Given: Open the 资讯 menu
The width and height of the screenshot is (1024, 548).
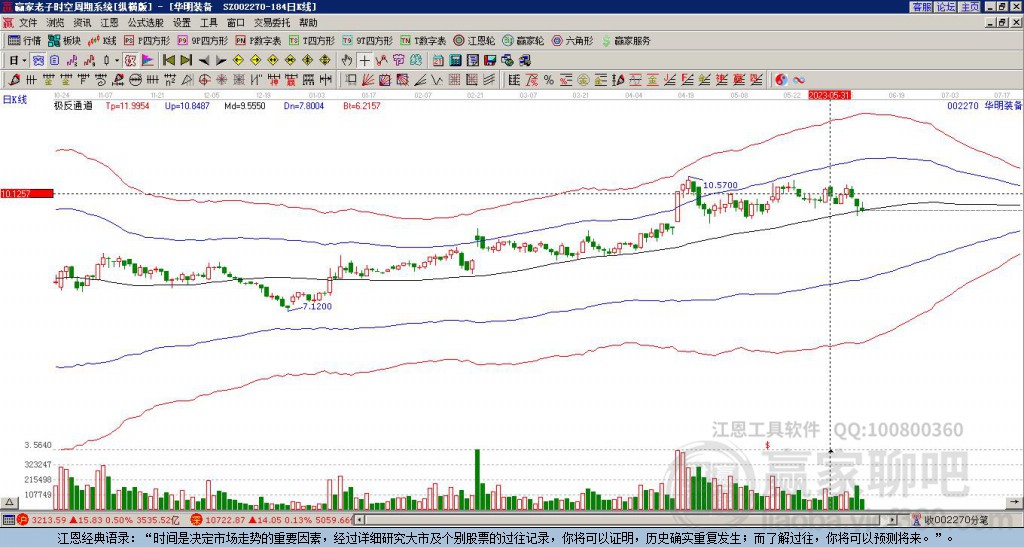Looking at the screenshot, I should pos(82,23).
